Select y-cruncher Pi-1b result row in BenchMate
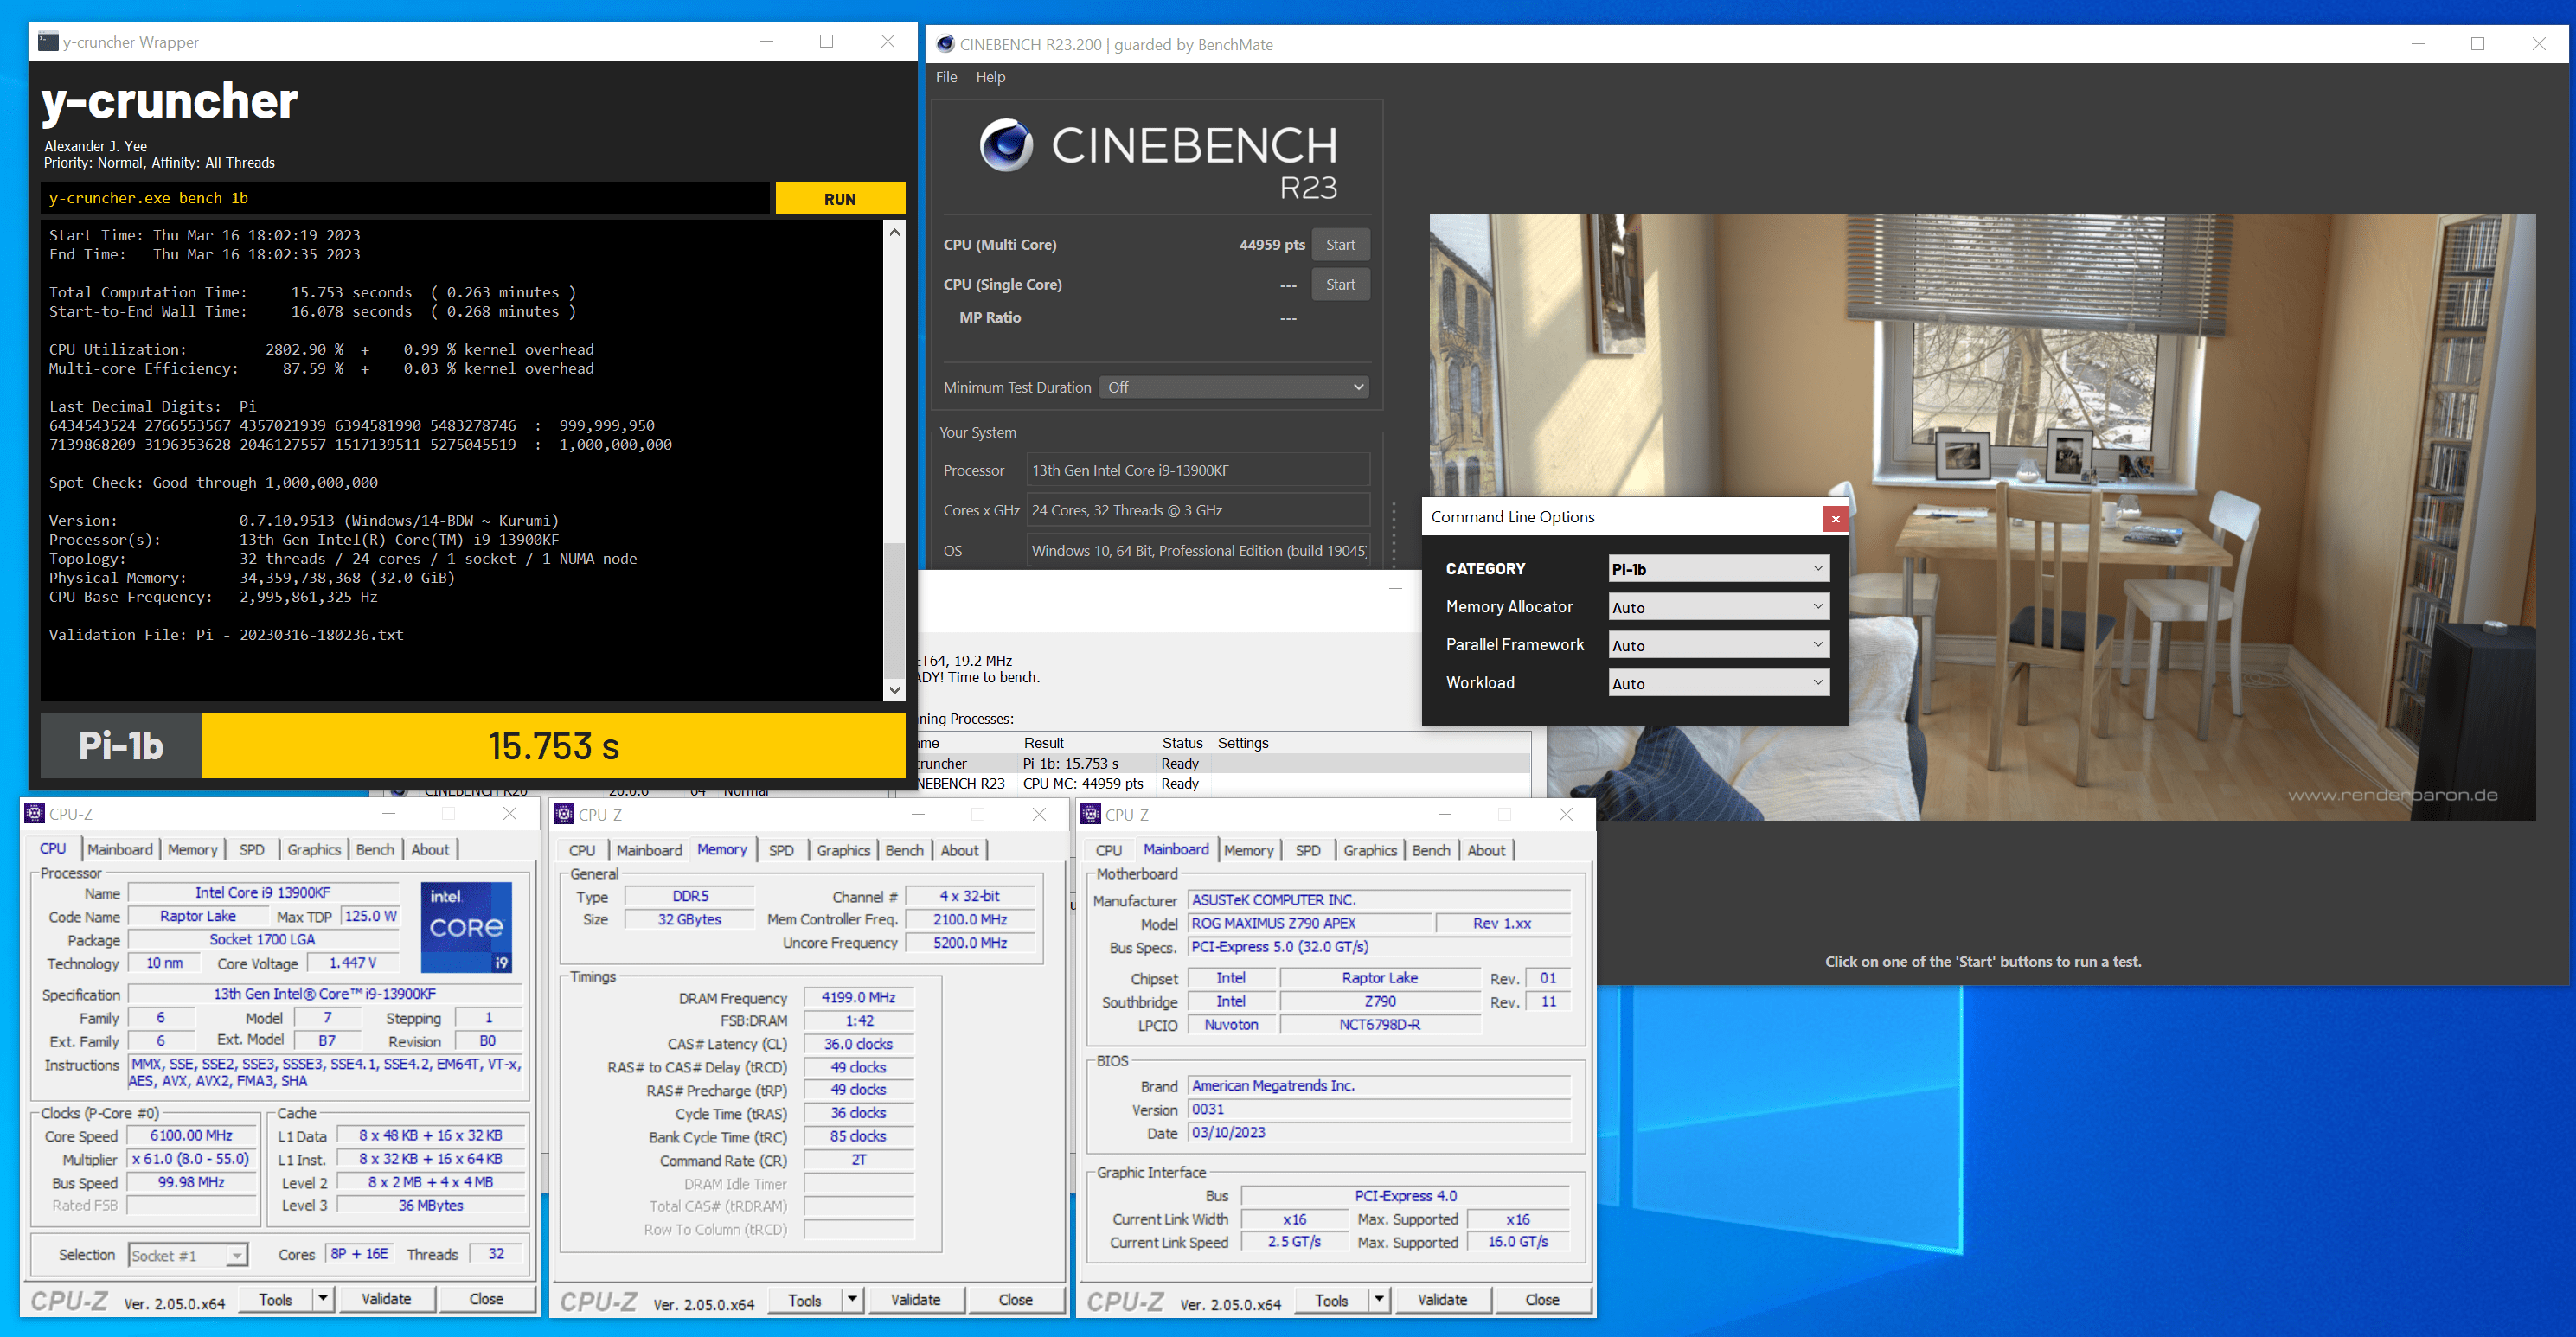Screen dimensions: 2576x1337 (1224, 763)
